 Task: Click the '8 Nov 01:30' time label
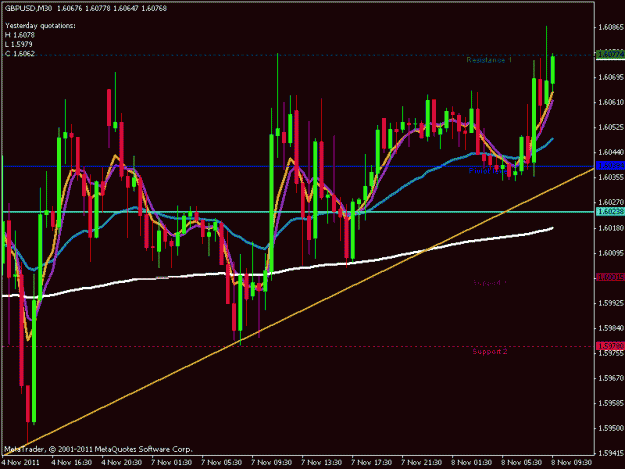pos(471,463)
